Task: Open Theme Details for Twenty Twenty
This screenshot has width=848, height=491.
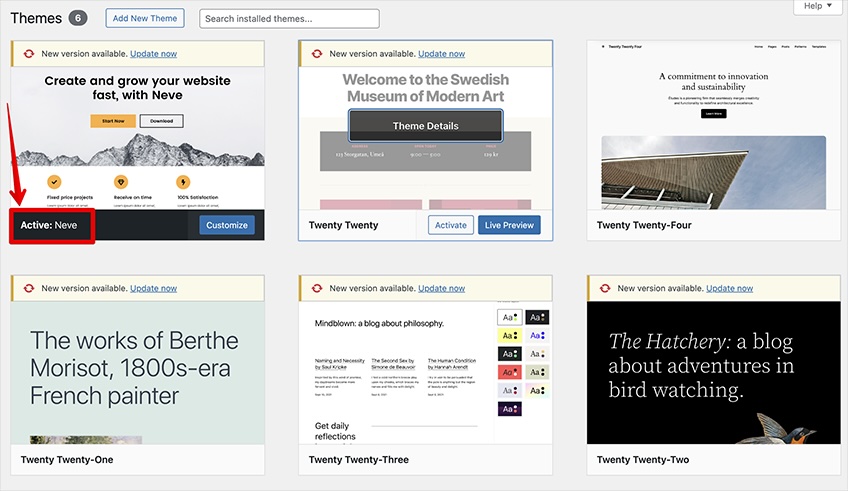Action: [426, 125]
